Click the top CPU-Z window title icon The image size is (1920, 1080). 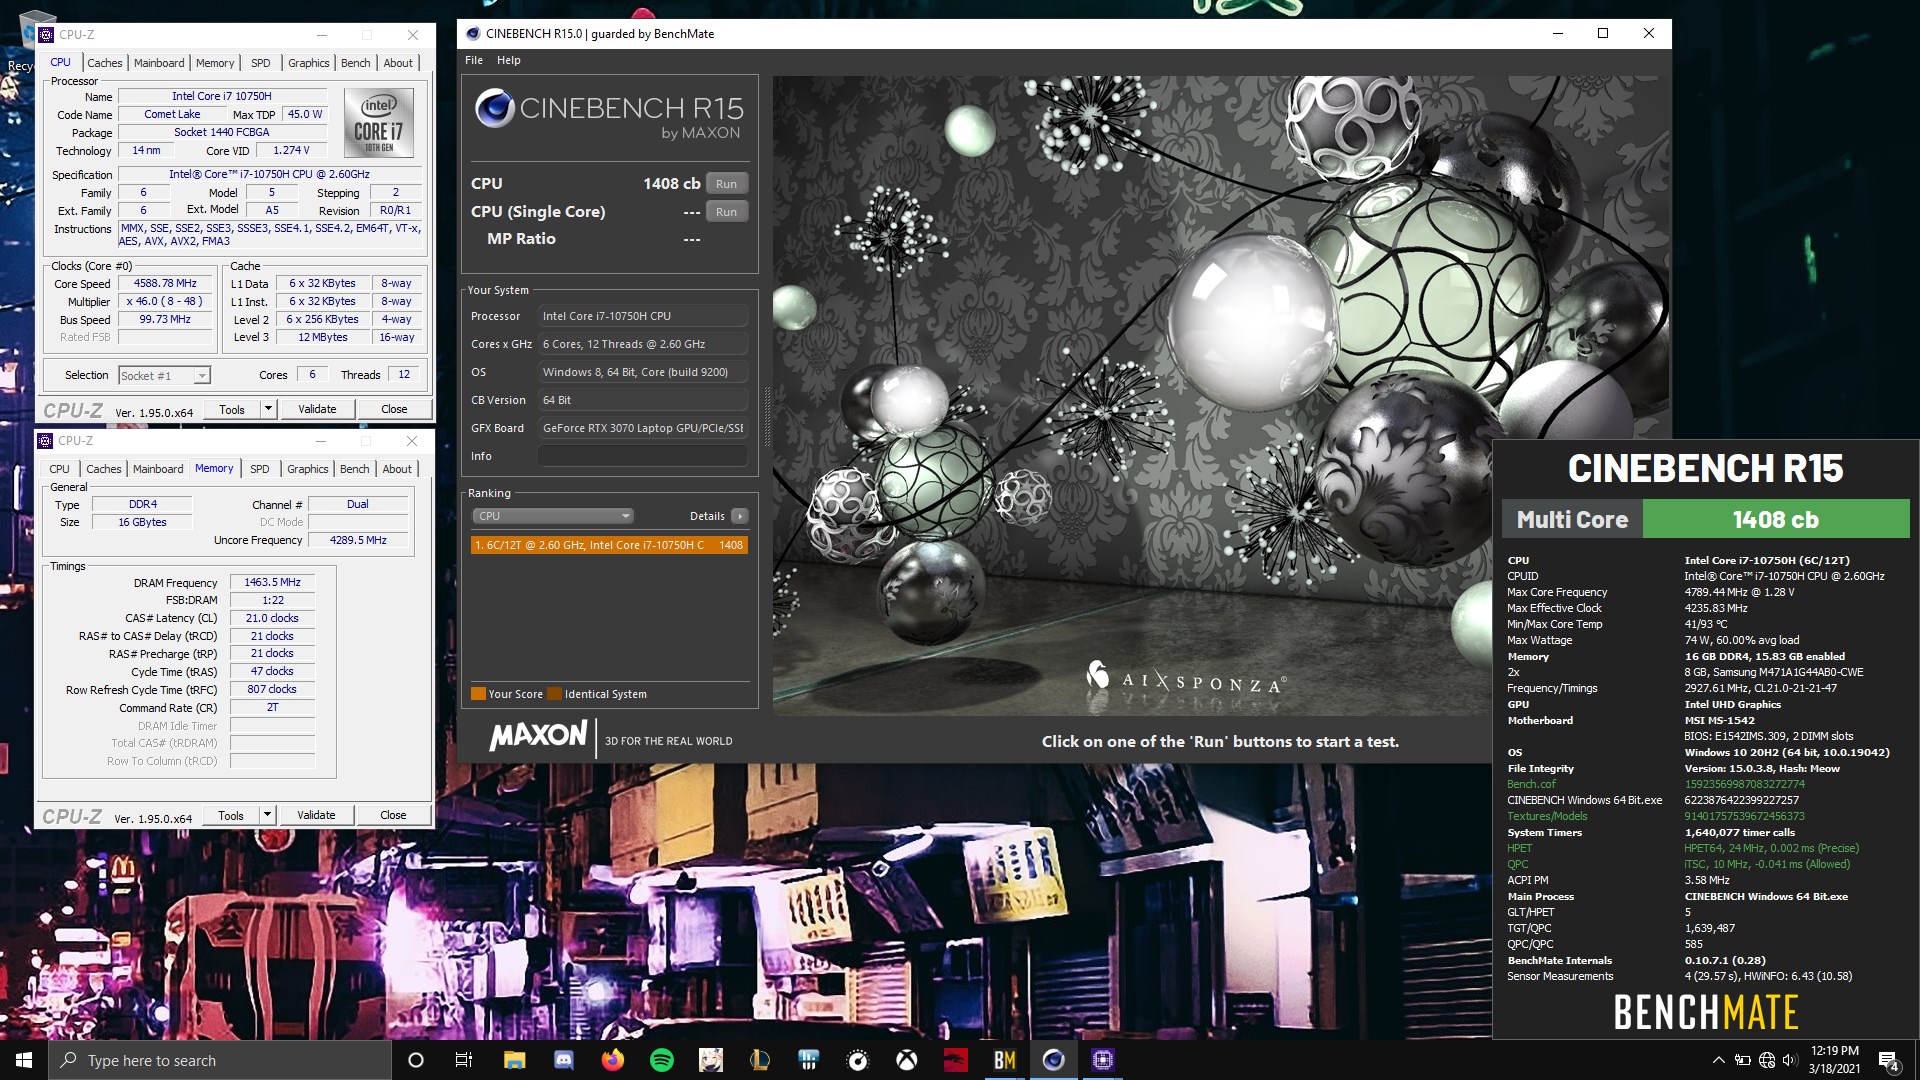pos(46,34)
